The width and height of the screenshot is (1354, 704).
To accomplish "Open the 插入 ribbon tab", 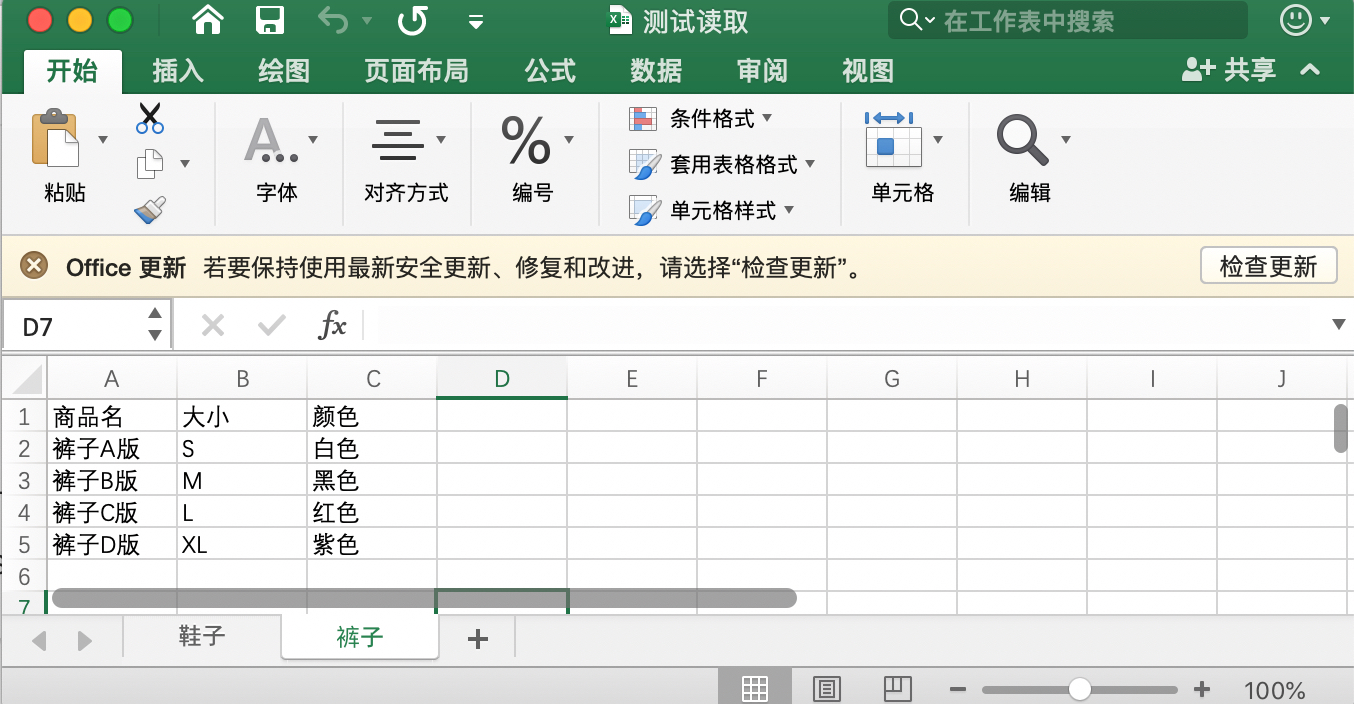I will pos(178,71).
